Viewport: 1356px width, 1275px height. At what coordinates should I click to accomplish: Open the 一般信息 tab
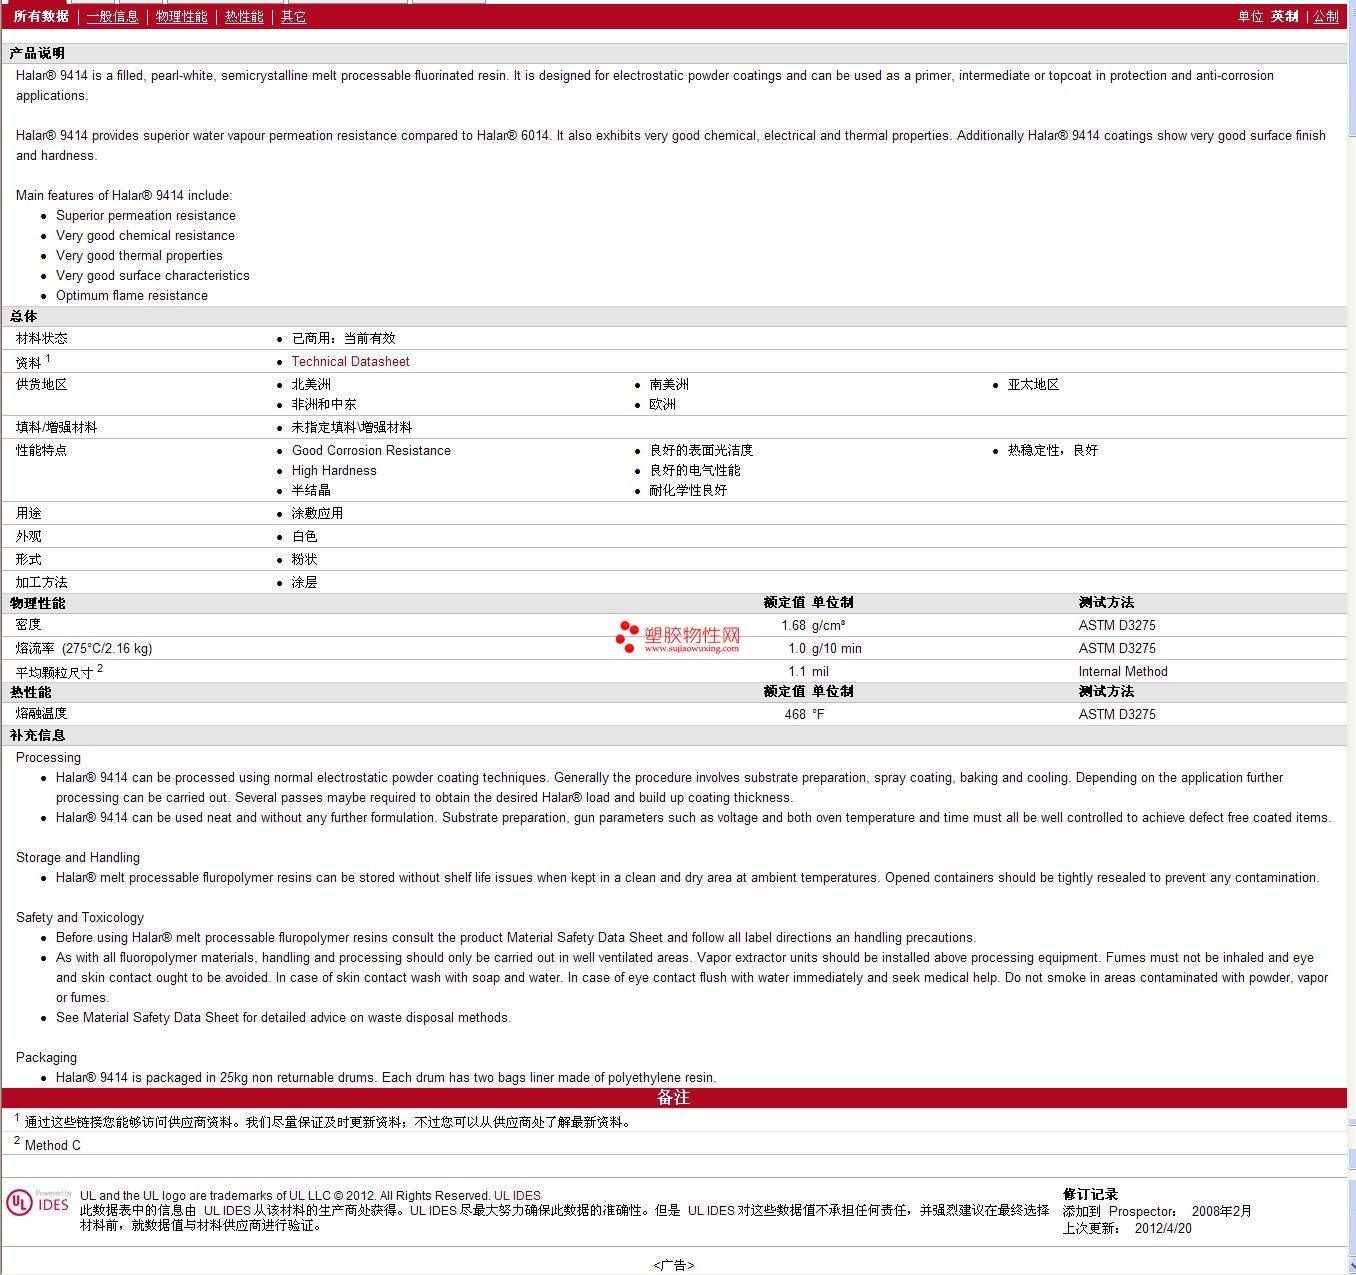(112, 16)
